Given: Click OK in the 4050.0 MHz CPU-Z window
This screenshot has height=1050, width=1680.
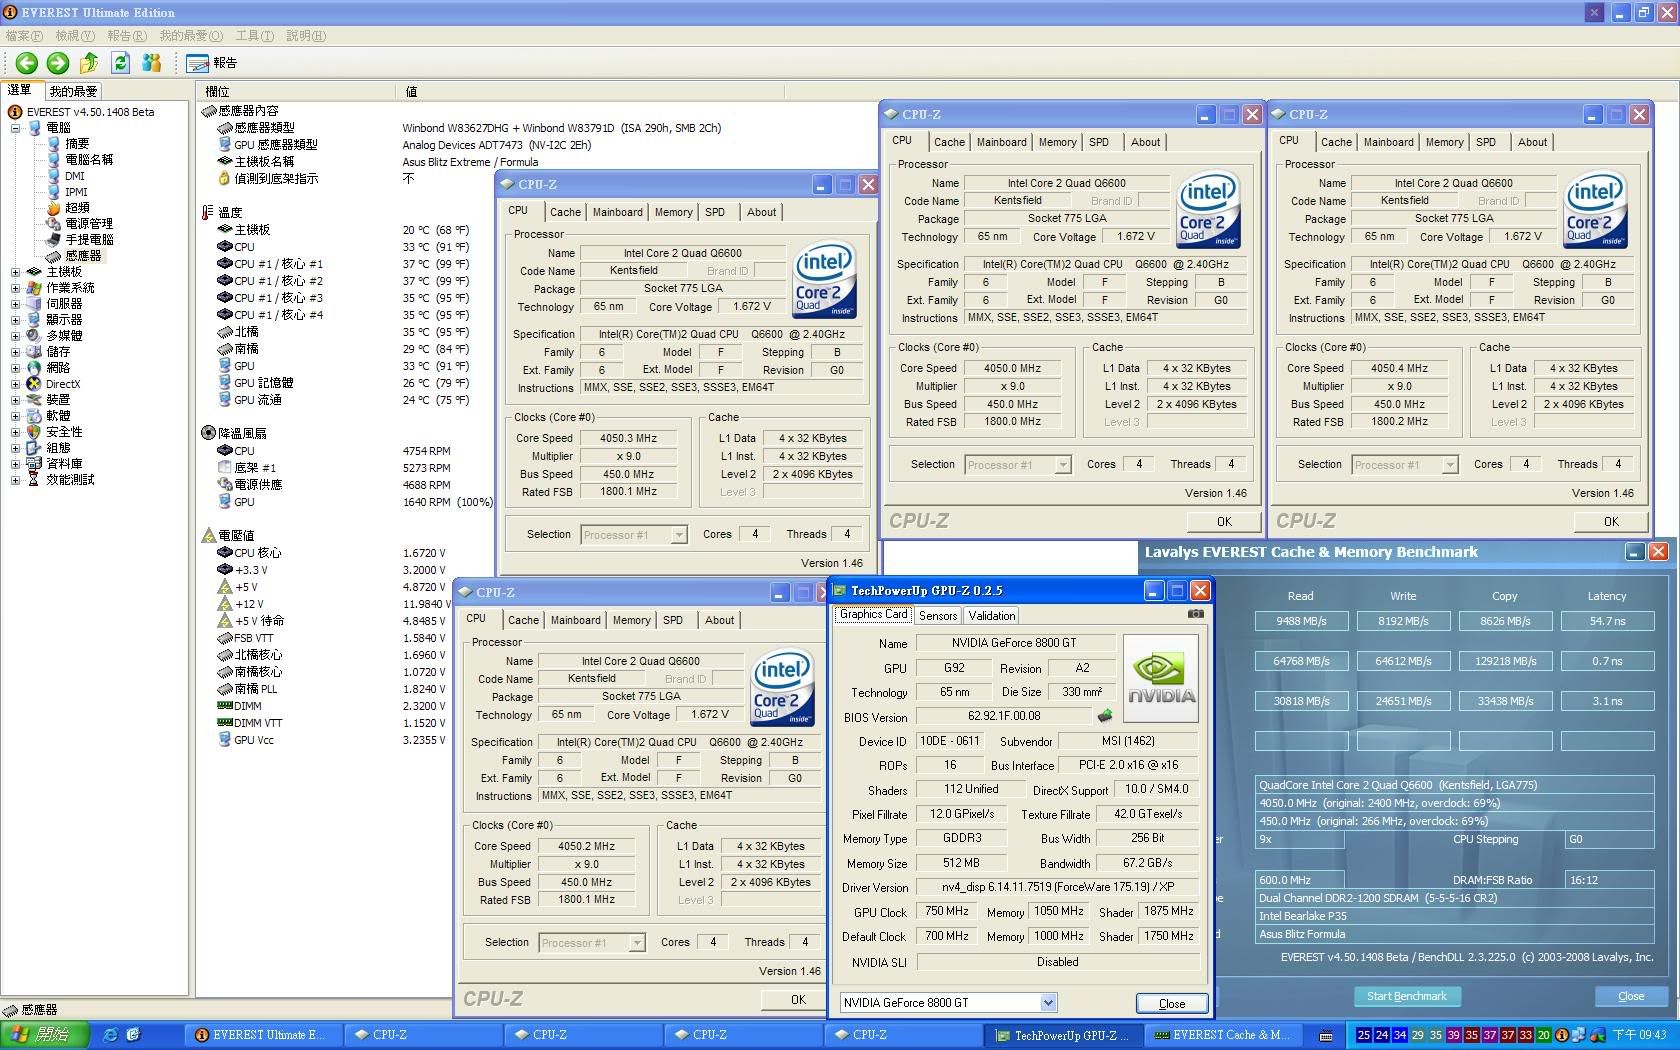Looking at the screenshot, I should (x=1224, y=521).
